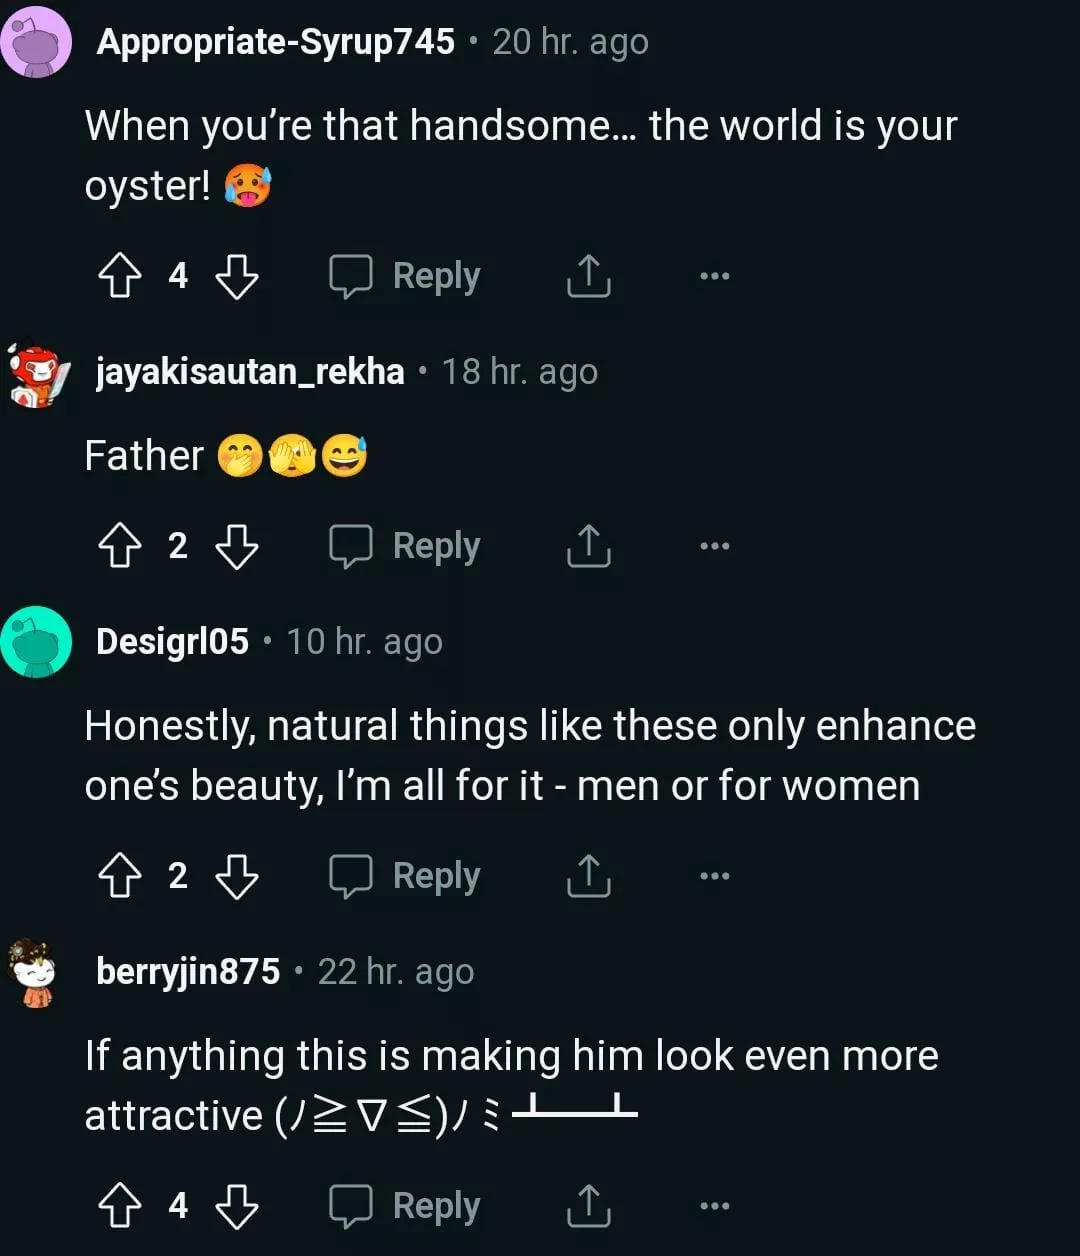Open more options for Appropriate-Syrup745's comment
The height and width of the screenshot is (1256, 1080).
point(714,276)
